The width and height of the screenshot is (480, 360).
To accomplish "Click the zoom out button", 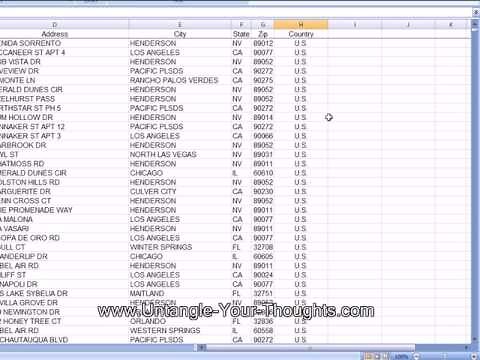I will click(415, 356).
